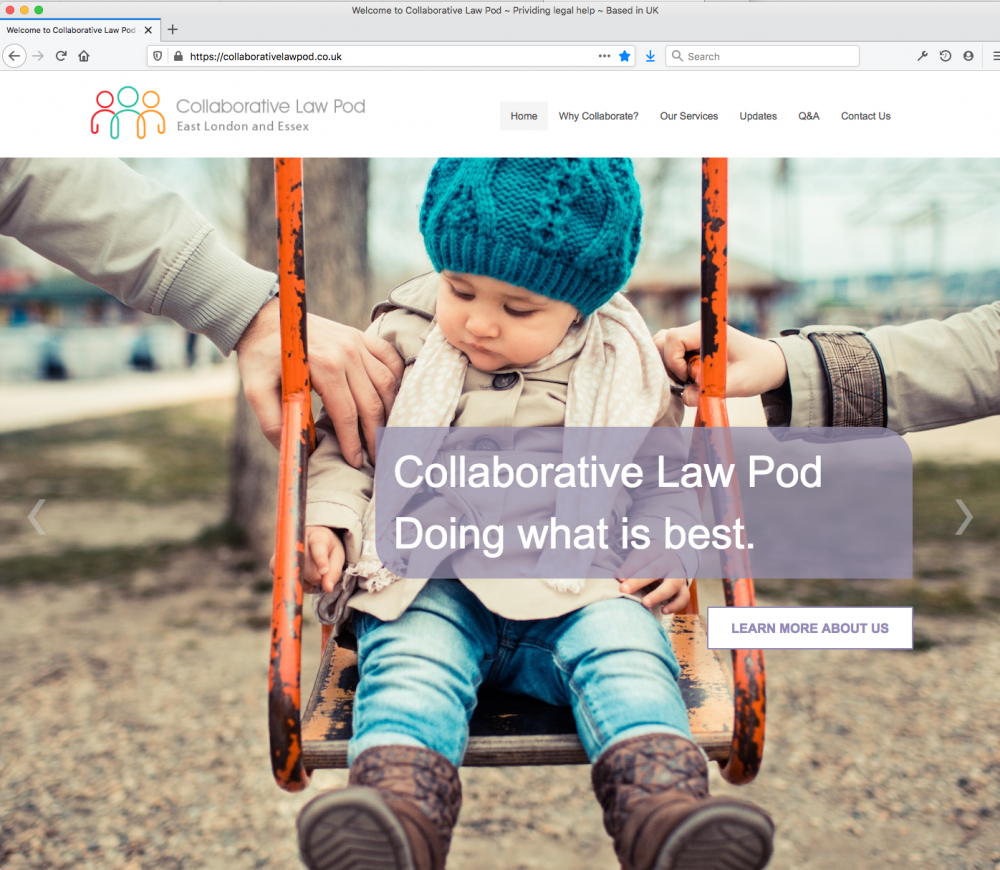Open the account profile icon
The width and height of the screenshot is (1000, 870).
[968, 56]
